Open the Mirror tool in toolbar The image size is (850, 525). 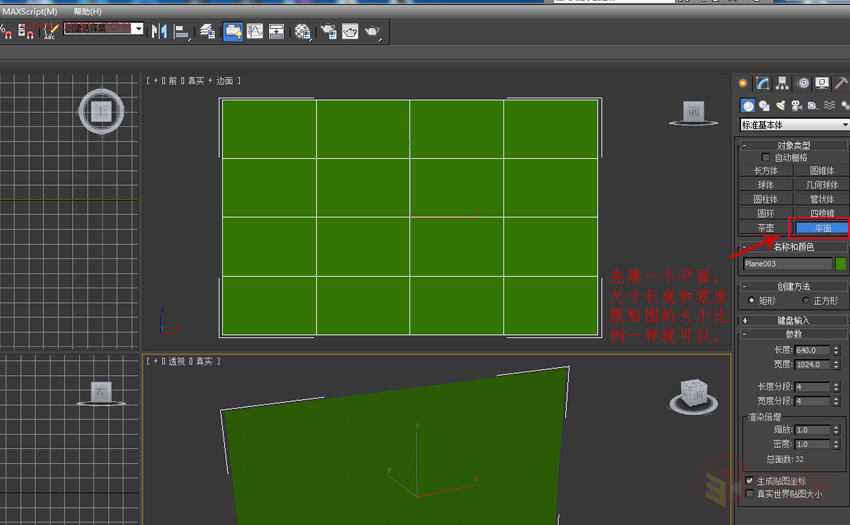[159, 32]
